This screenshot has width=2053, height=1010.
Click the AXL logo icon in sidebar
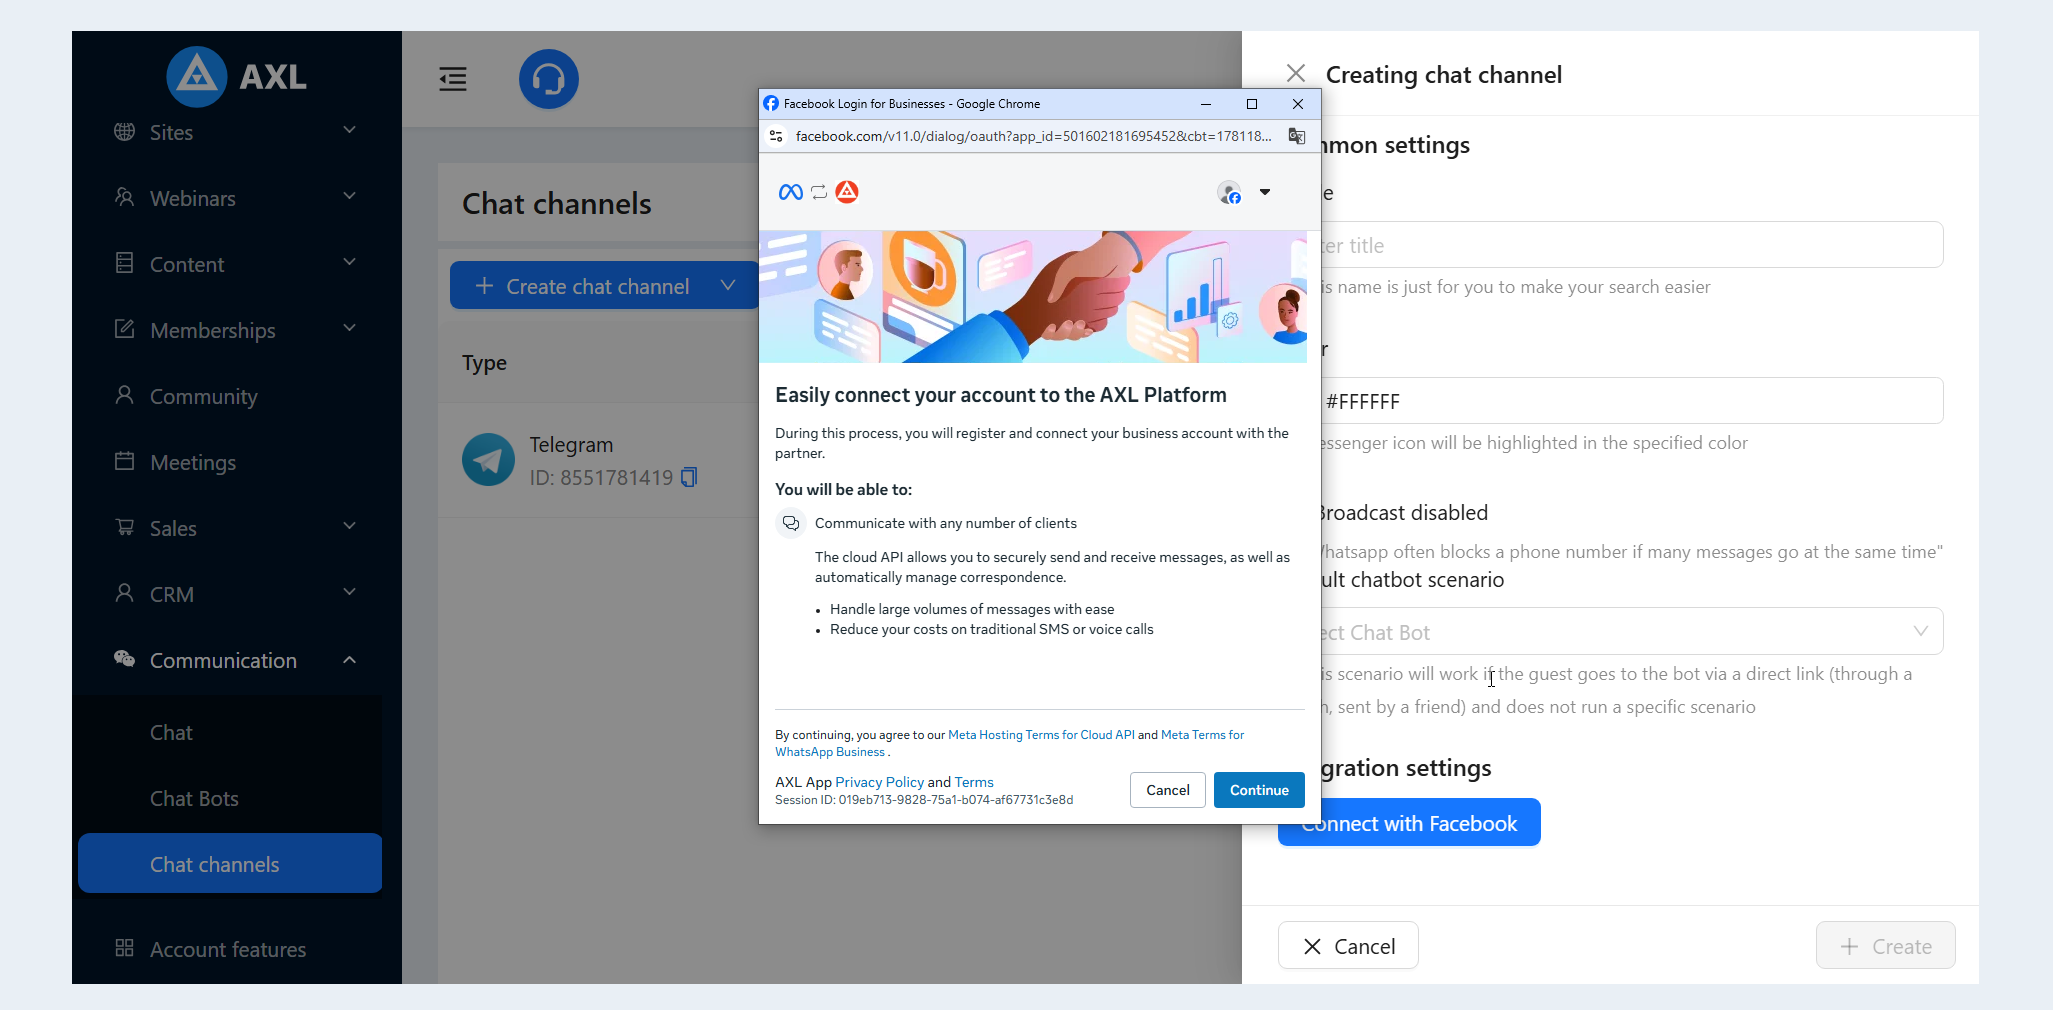(x=196, y=77)
